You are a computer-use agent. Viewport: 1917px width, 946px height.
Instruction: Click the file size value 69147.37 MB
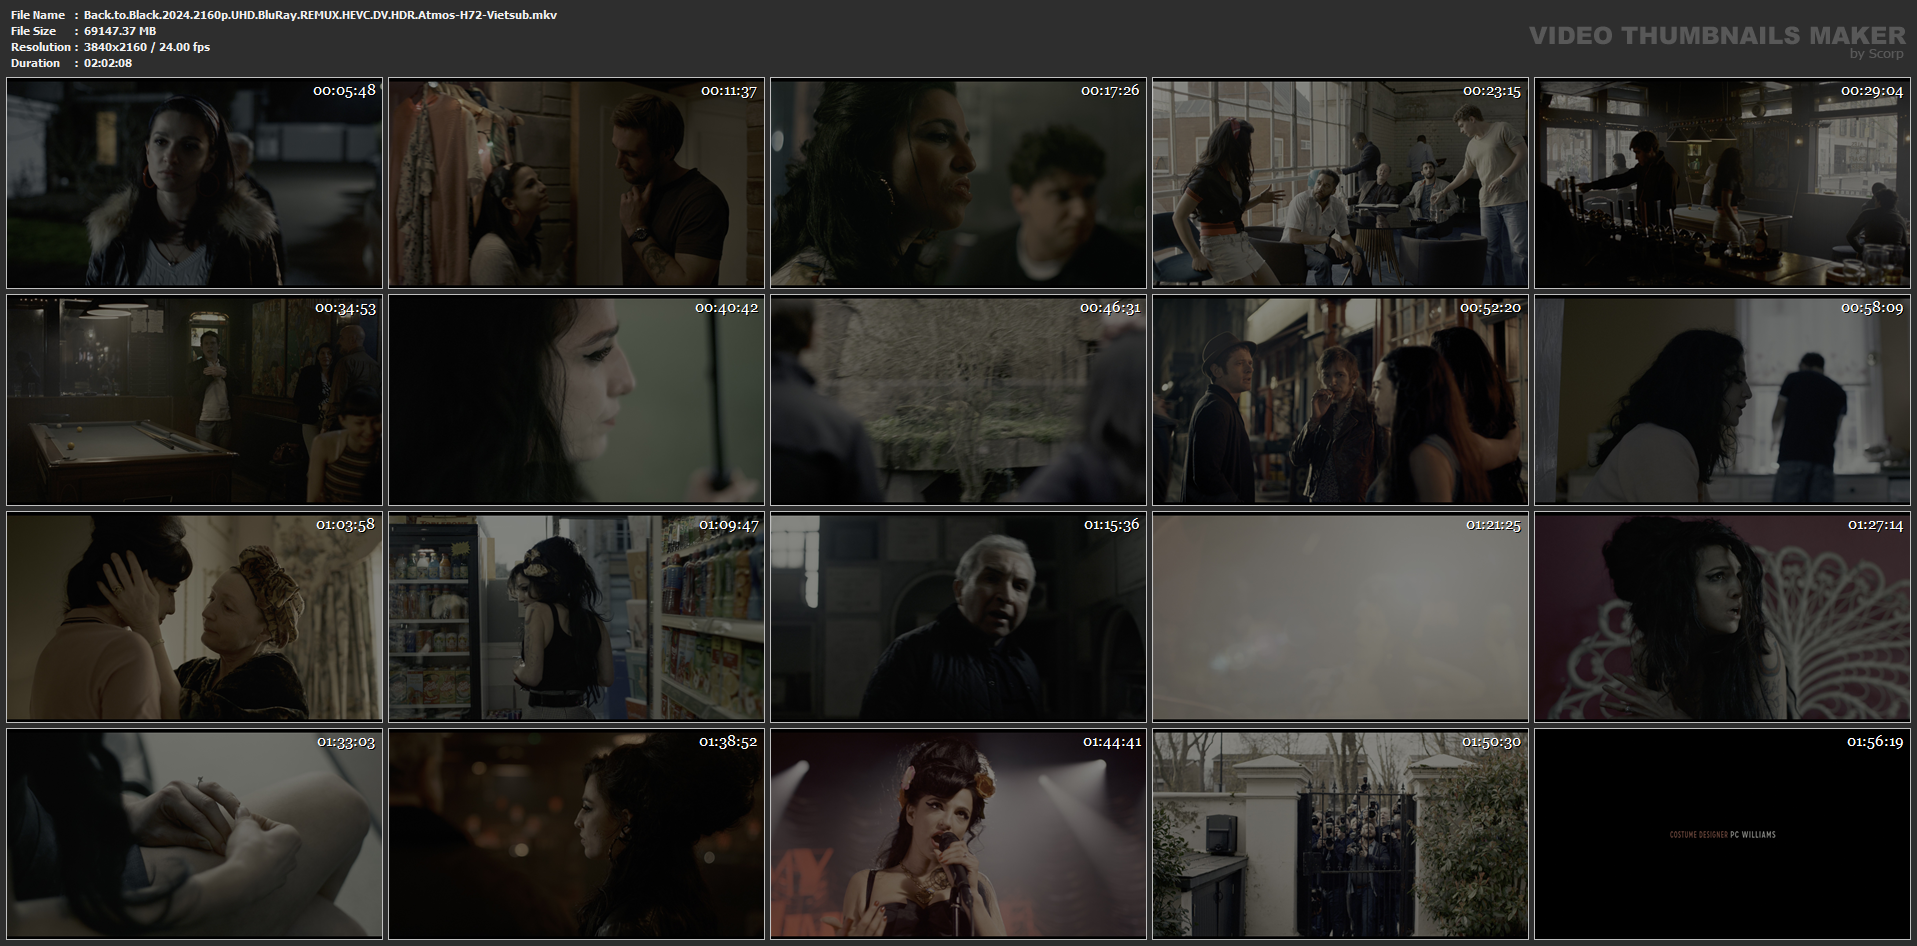(120, 31)
